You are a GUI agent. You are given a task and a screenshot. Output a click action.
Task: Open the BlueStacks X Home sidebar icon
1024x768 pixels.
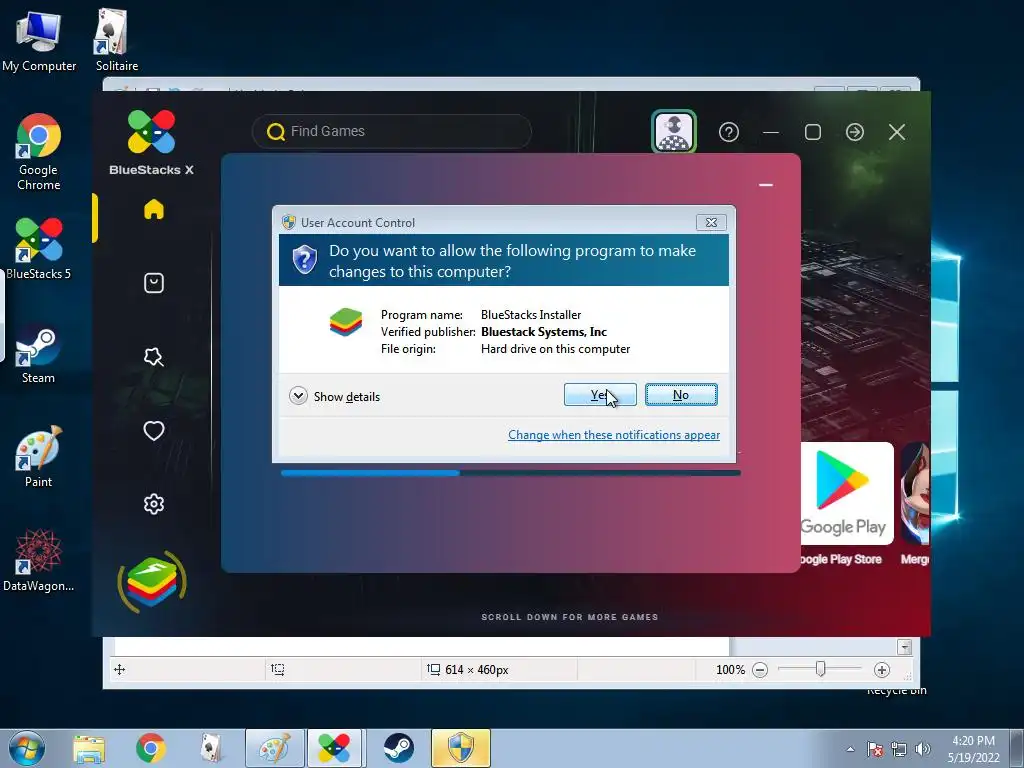(153, 210)
